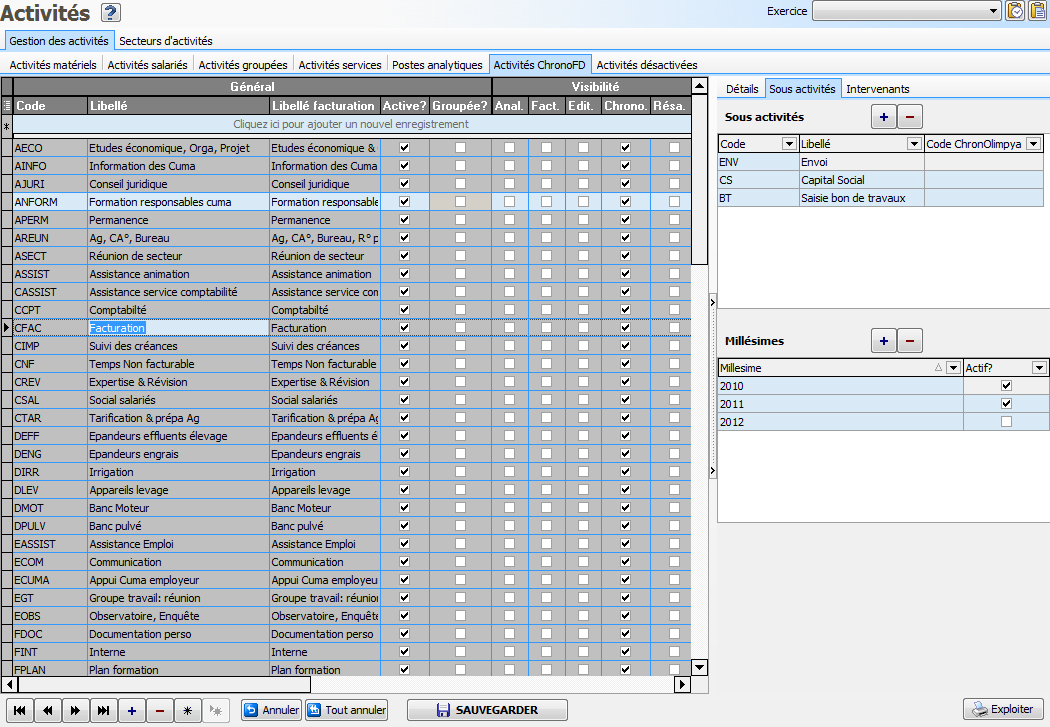Click the Facturation libellé edit cell
This screenshot has width=1050, height=727.
click(x=178, y=328)
